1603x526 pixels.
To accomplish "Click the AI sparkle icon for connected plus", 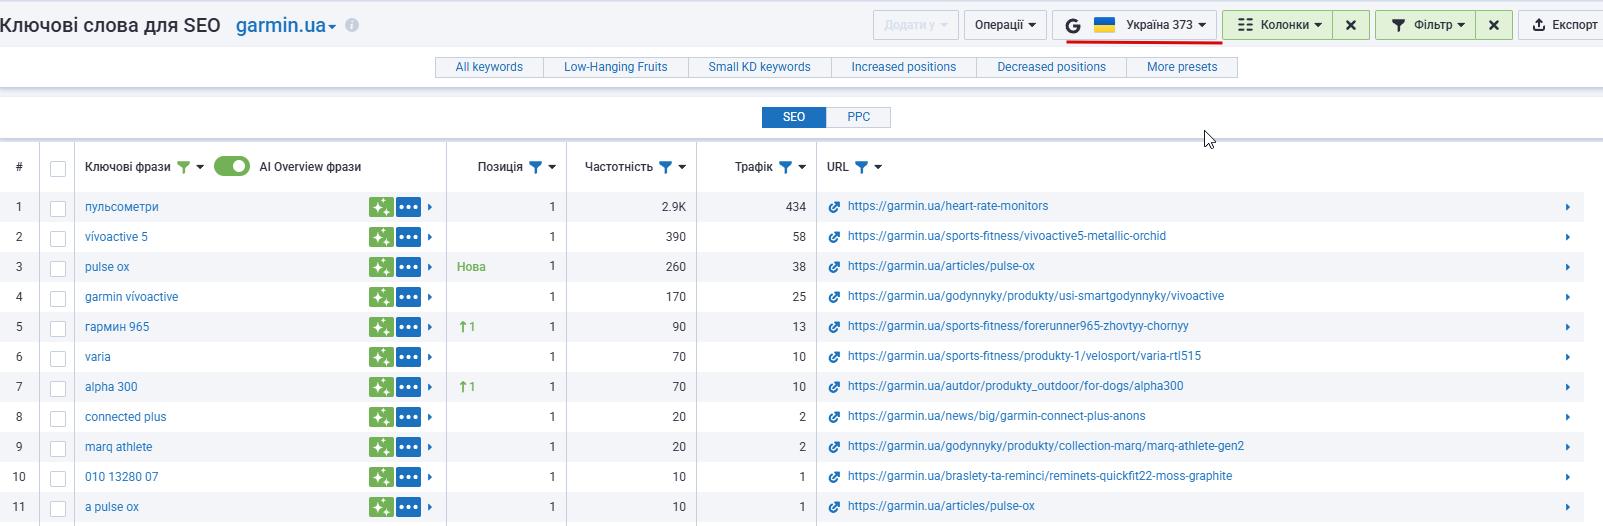I will pyautogui.click(x=381, y=417).
